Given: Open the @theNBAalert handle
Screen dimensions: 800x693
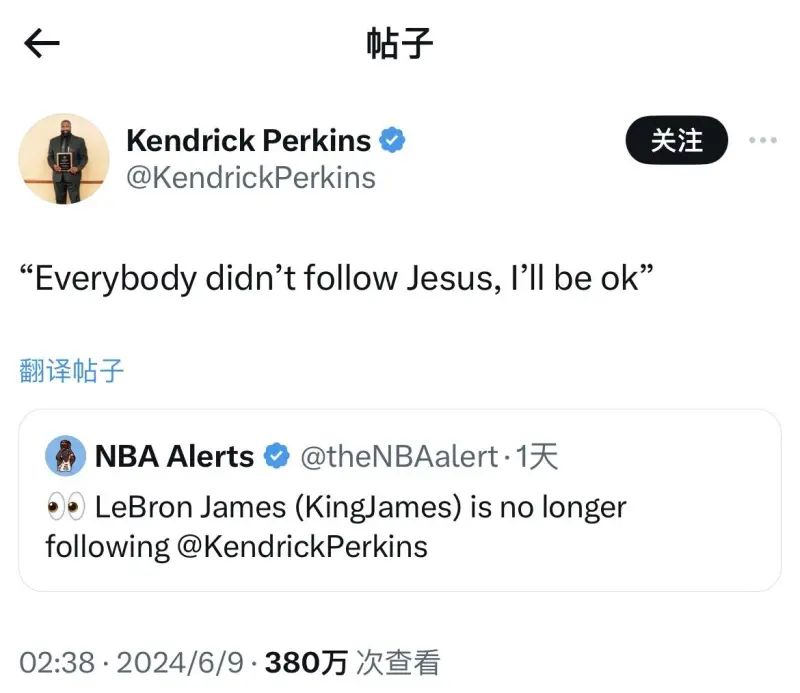Looking at the screenshot, I should coord(399,457).
